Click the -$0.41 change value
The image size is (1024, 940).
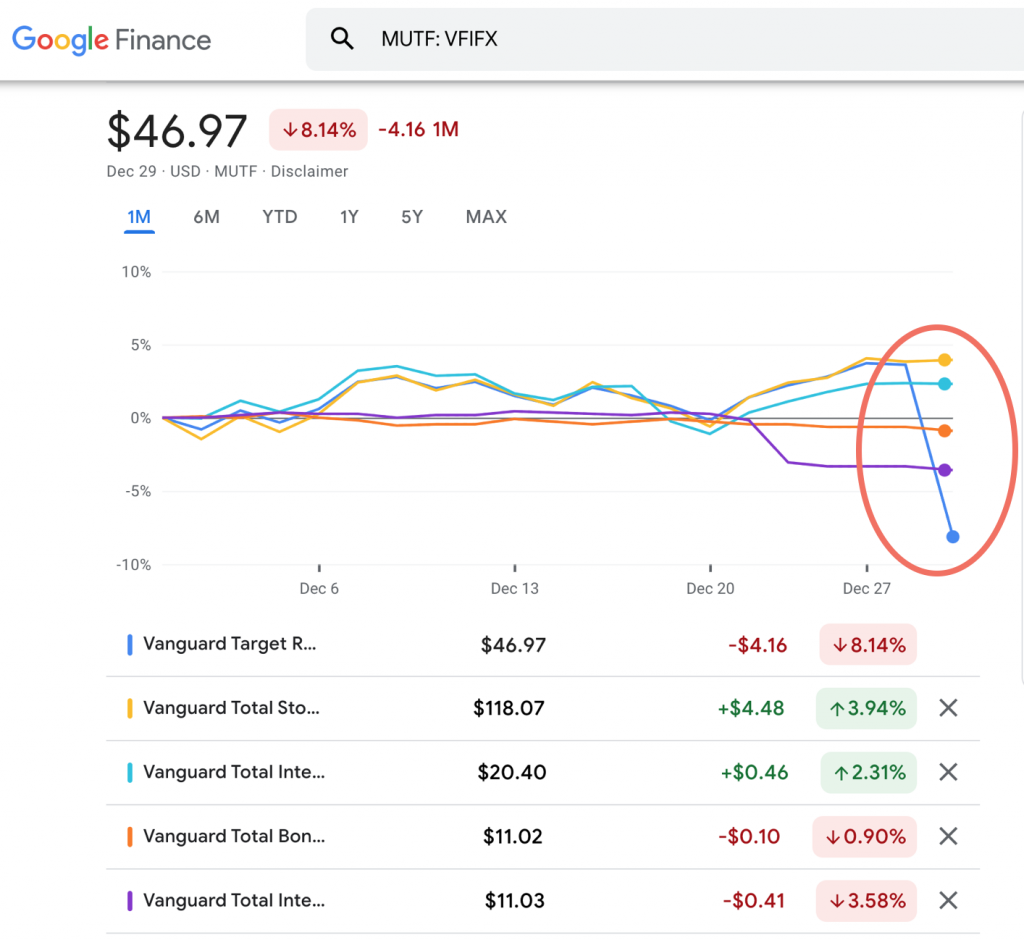click(754, 901)
